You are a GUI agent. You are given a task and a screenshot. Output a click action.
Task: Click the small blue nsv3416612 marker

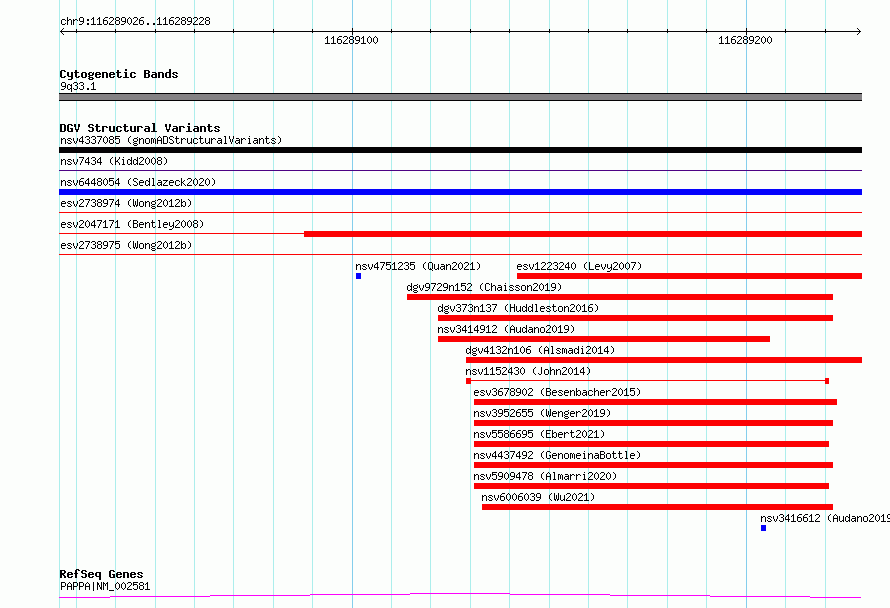pyautogui.click(x=763, y=528)
